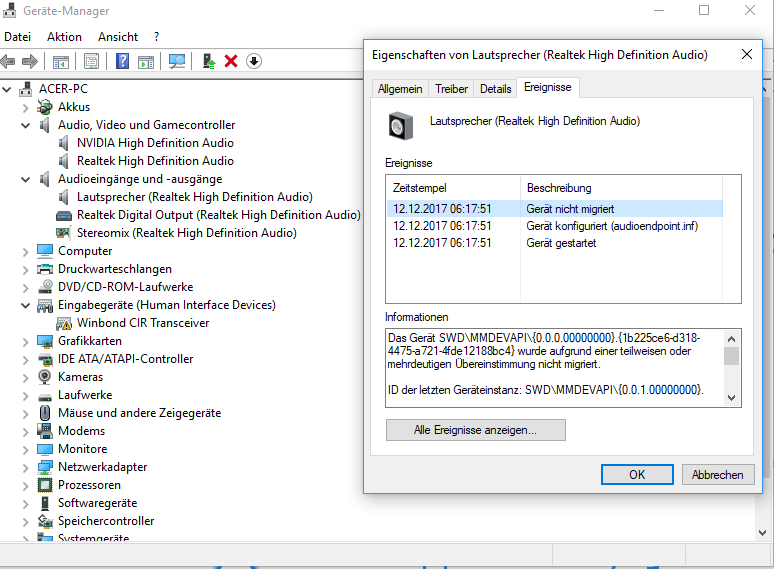The width and height of the screenshot is (774, 569).
Task: Select Winbond CIR Transceiver device
Action: click(143, 323)
